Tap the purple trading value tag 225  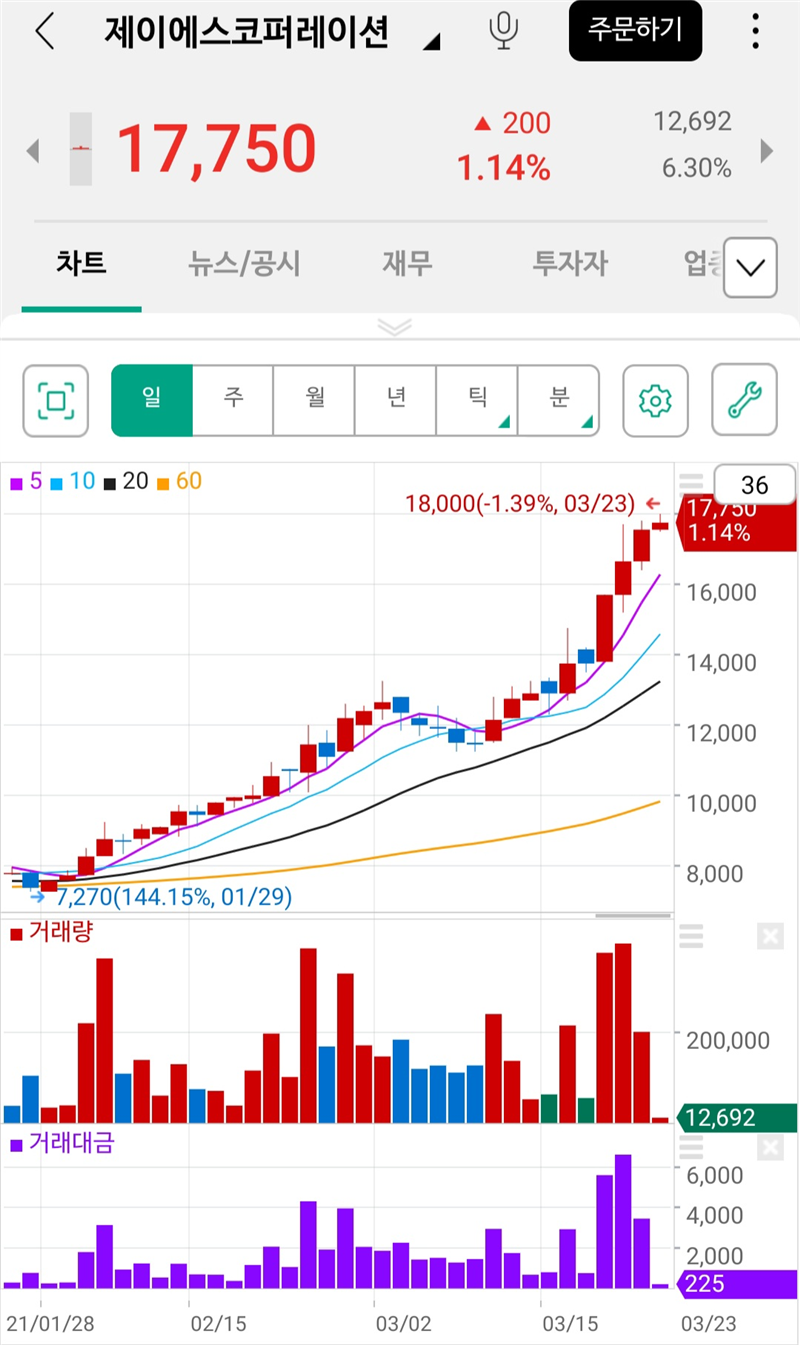[737, 1284]
